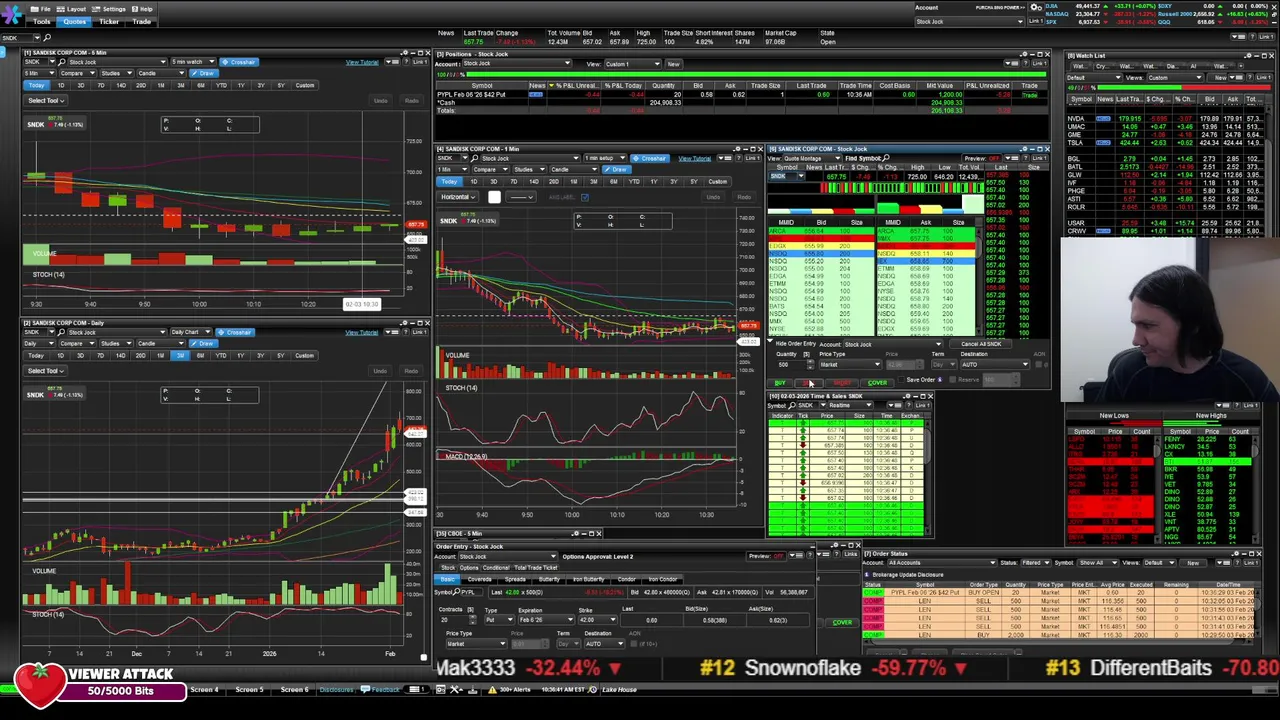Switch to the Trade tab

(142, 21)
